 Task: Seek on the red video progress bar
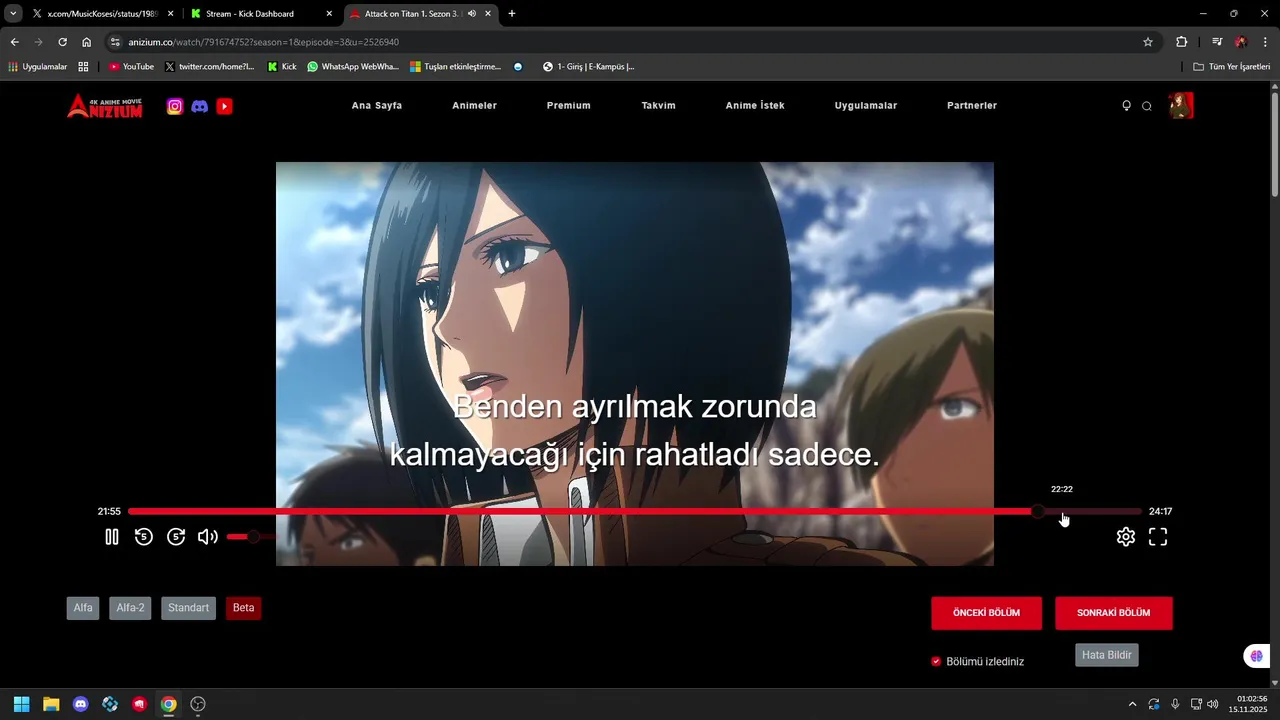tap(634, 511)
